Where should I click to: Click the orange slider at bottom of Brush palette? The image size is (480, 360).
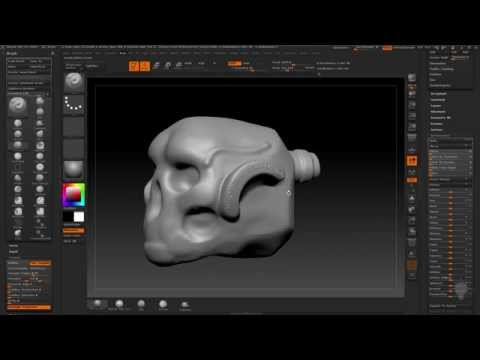(x=29, y=307)
